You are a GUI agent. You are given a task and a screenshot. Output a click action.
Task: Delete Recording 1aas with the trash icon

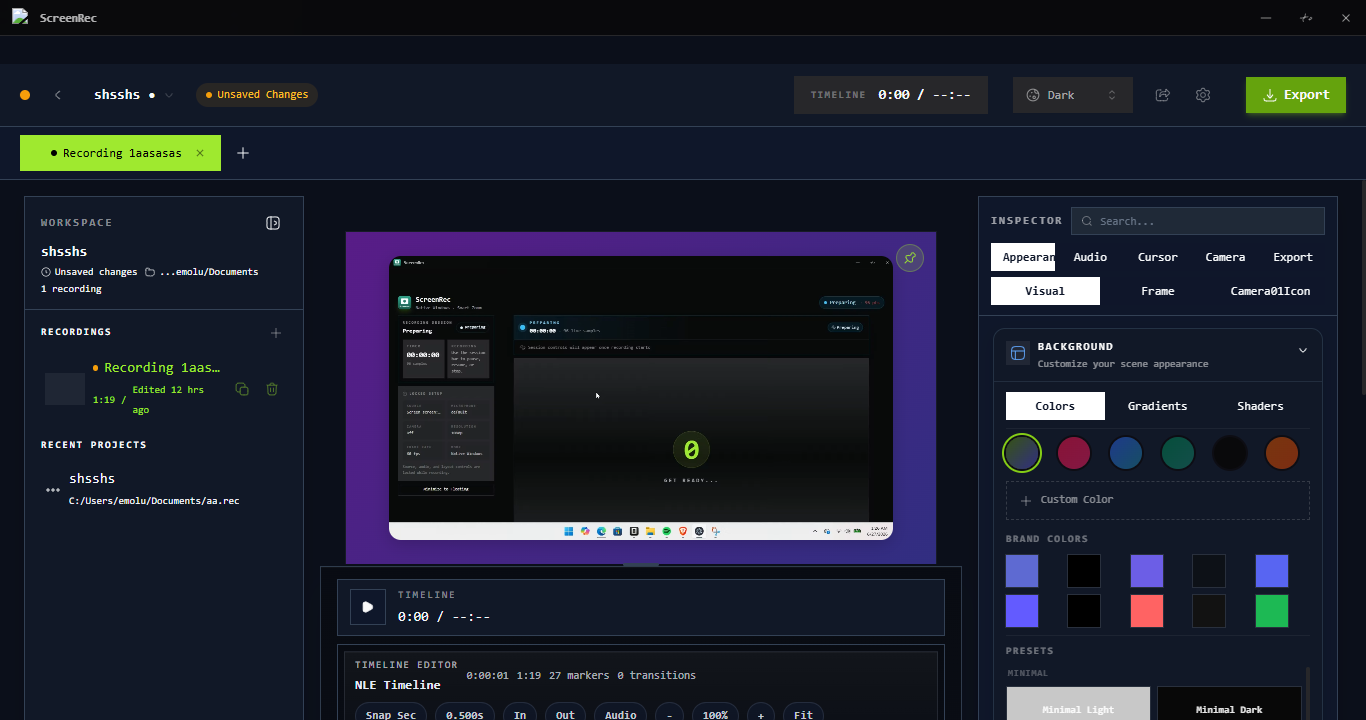pyautogui.click(x=272, y=389)
